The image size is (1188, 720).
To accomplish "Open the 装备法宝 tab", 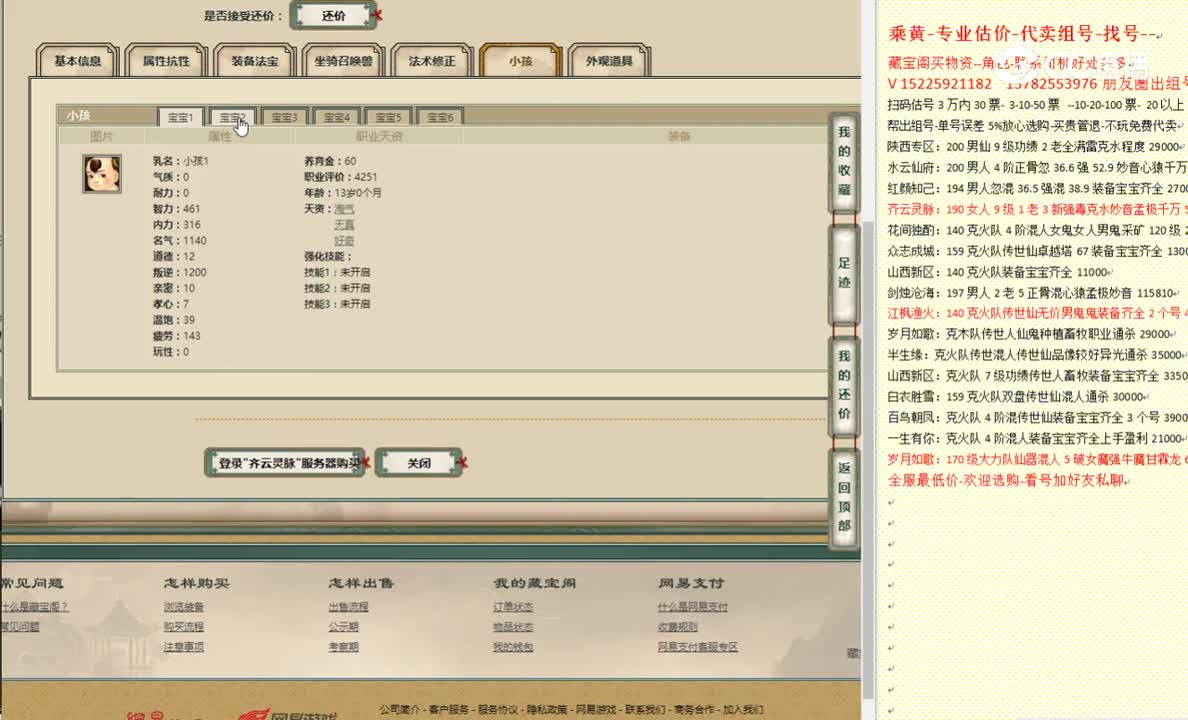I will pyautogui.click(x=255, y=61).
